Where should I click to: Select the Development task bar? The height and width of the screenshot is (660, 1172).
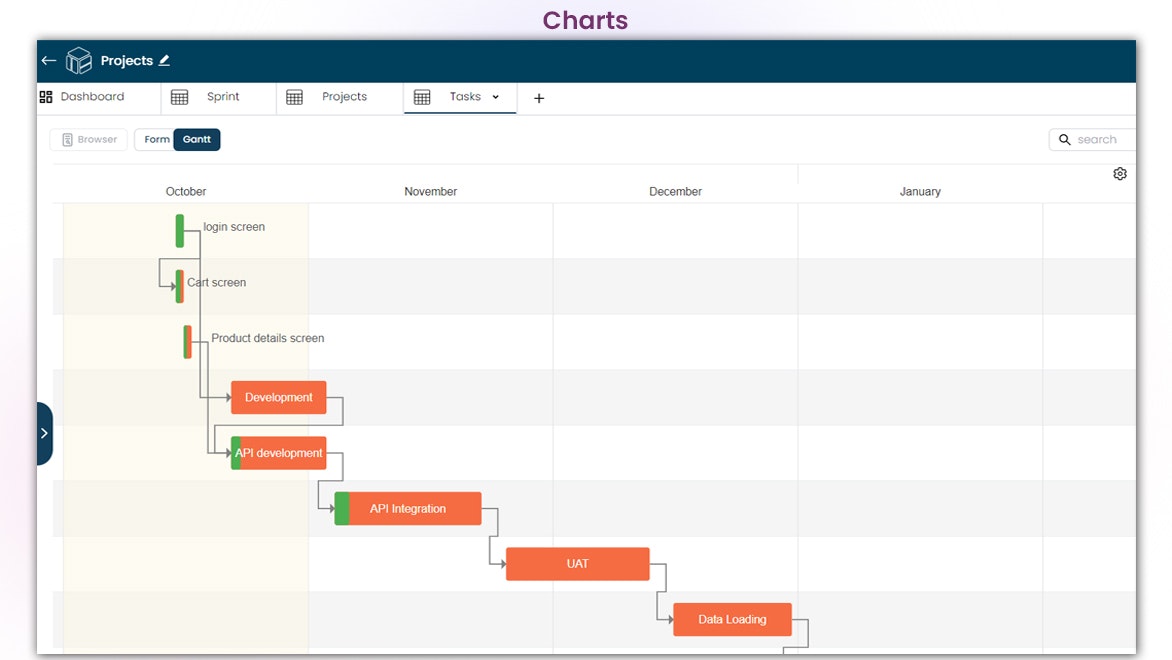pos(279,398)
